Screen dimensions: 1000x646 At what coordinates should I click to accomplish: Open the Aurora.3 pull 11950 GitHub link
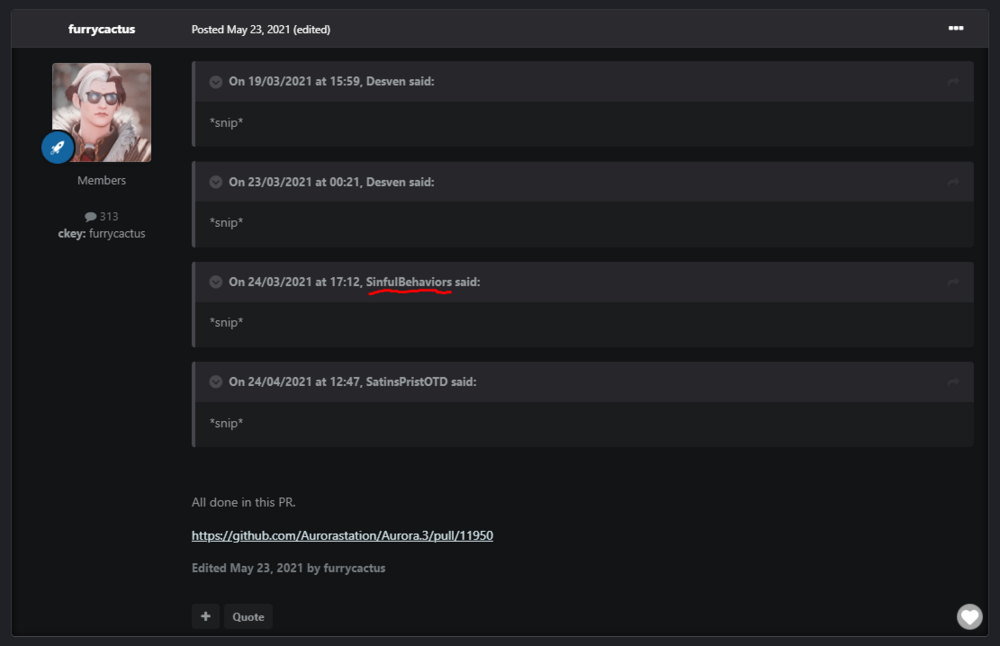pyautogui.click(x=342, y=536)
